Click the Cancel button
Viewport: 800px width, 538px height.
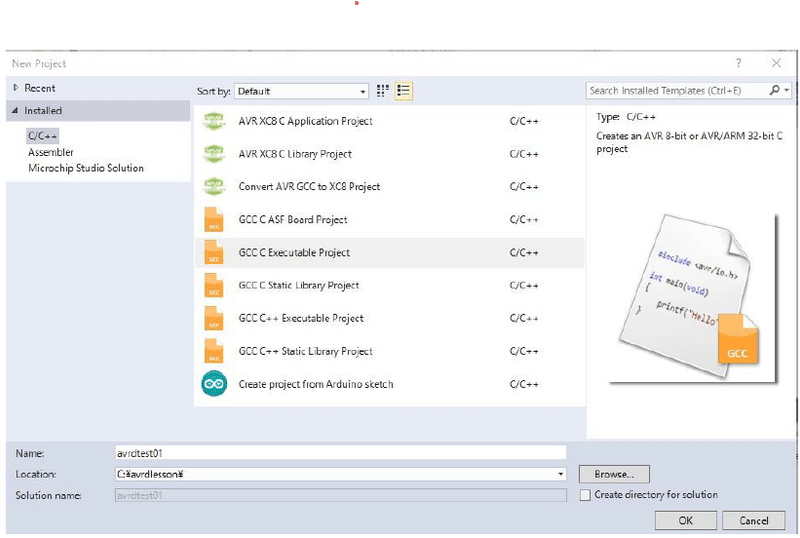tap(754, 521)
